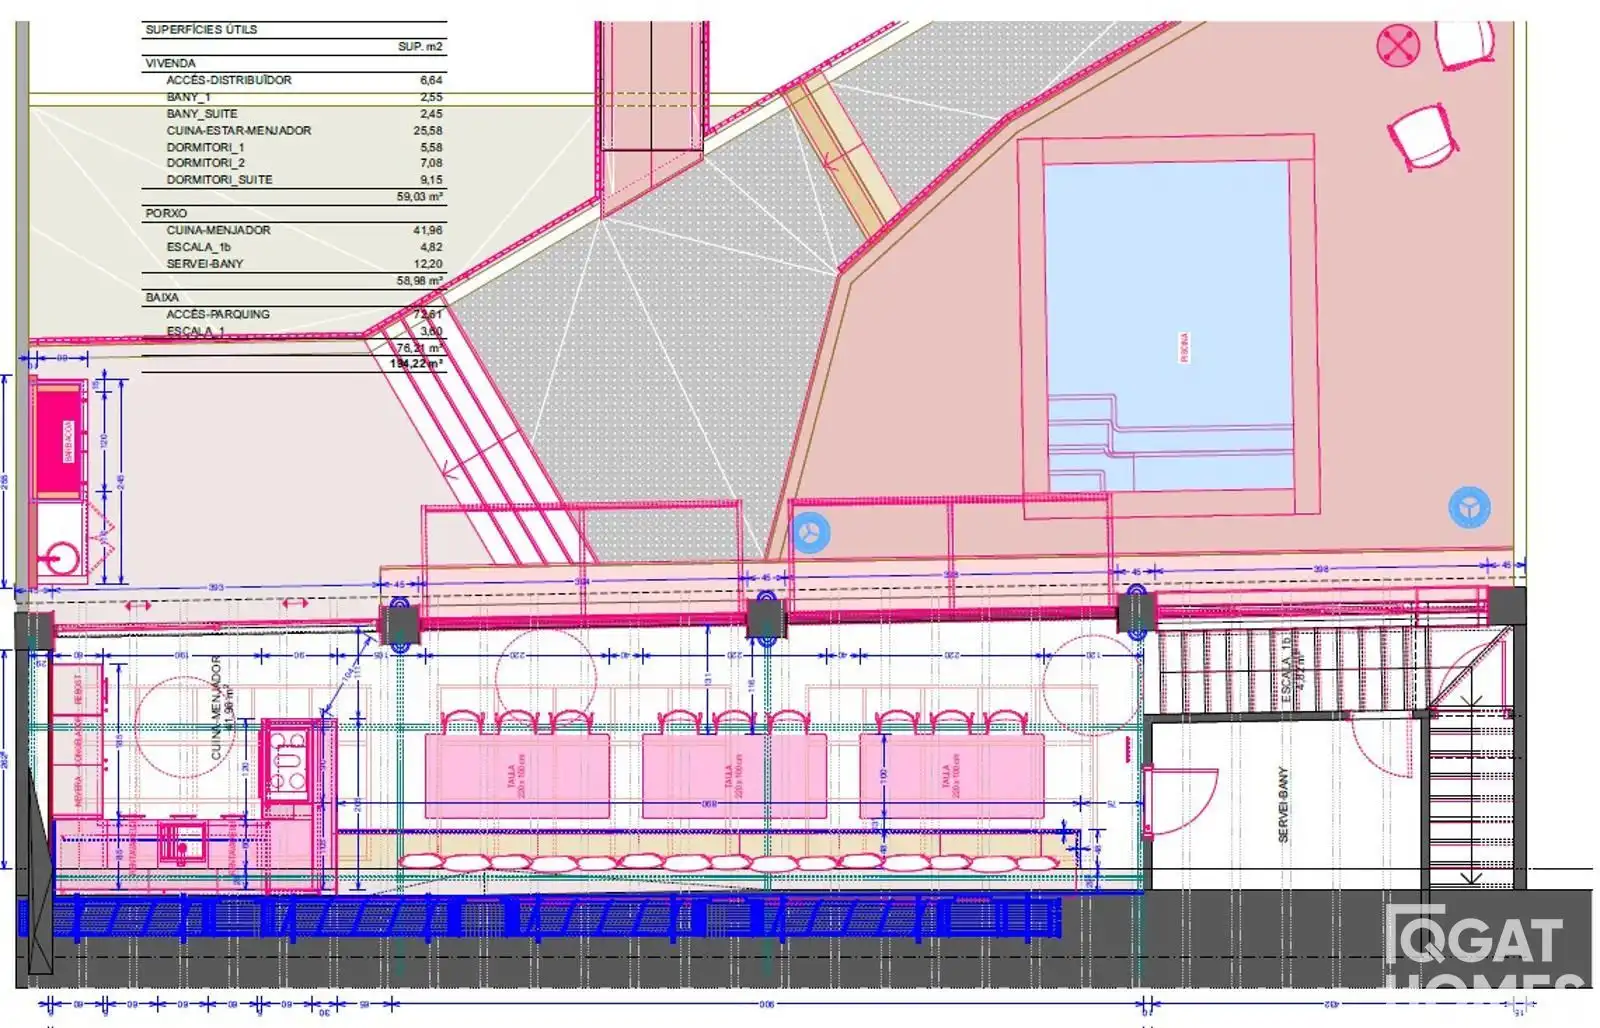Click the value '25,58' in the table
Screen dimensions: 1600x1028
(428, 131)
